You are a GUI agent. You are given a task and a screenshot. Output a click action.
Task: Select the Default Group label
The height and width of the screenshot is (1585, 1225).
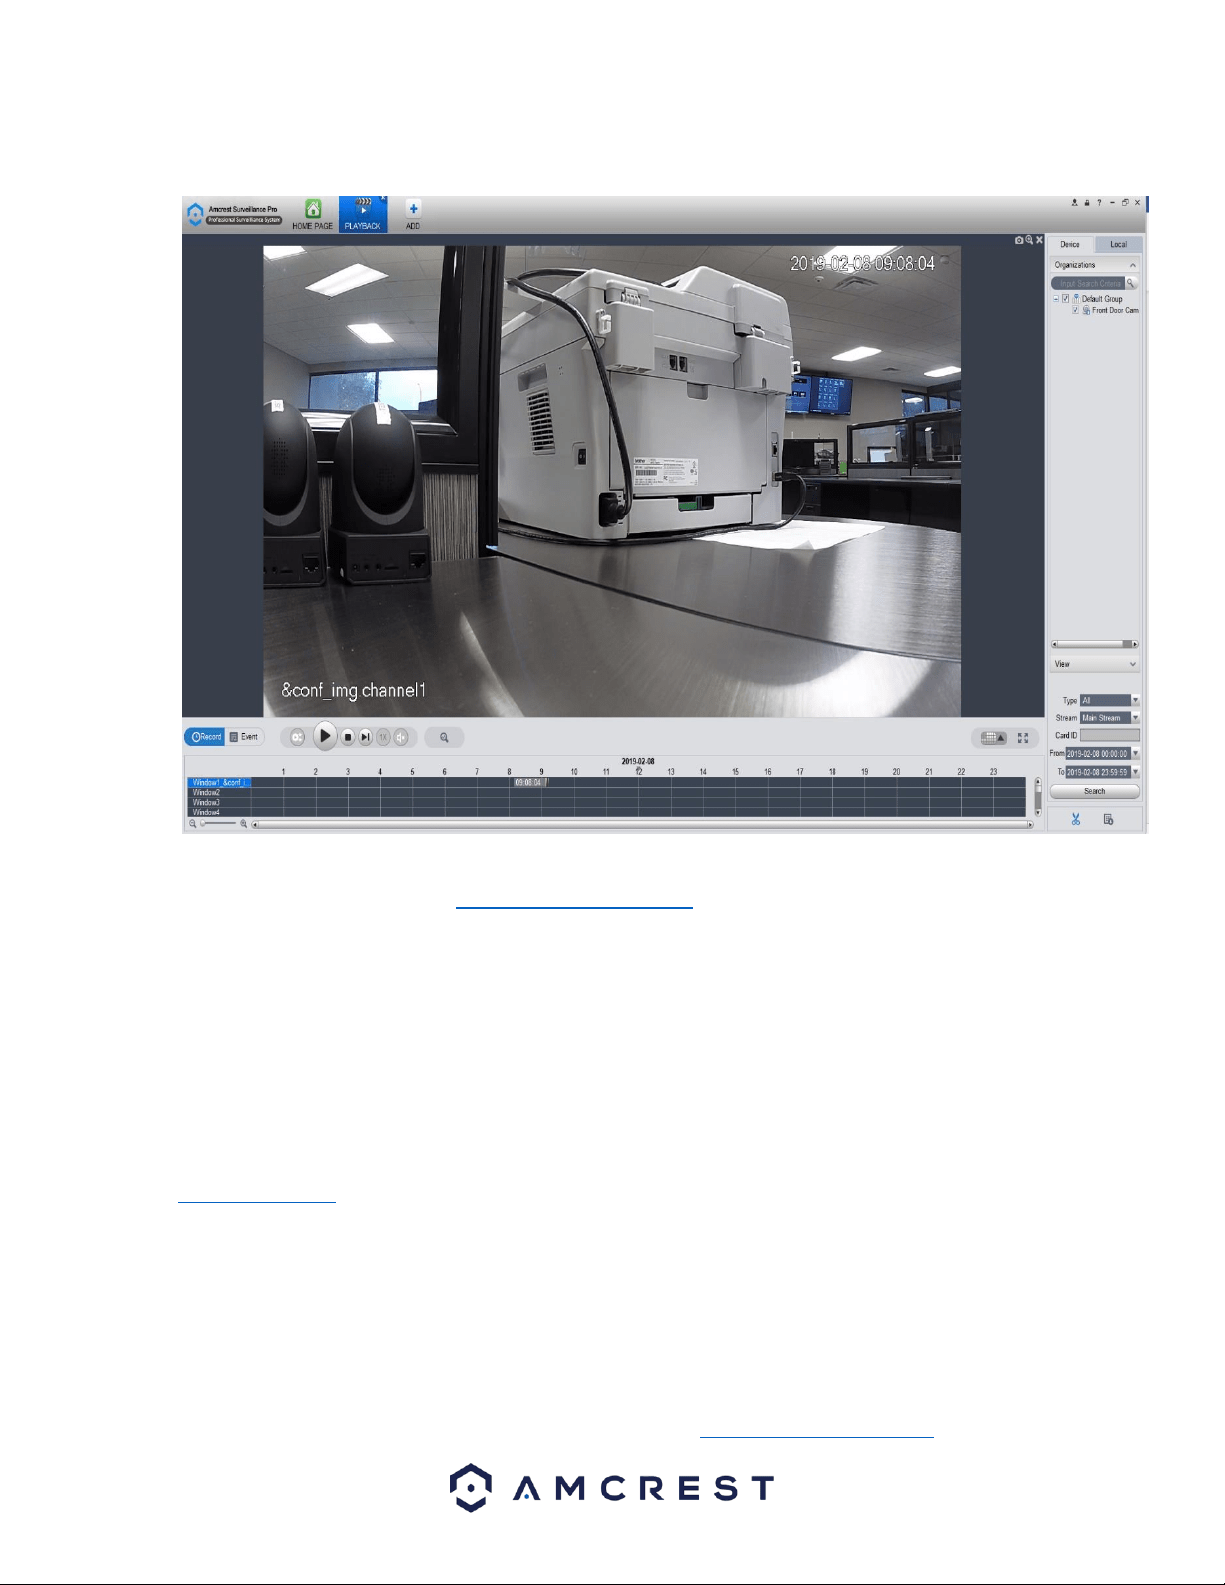pyautogui.click(x=1102, y=298)
